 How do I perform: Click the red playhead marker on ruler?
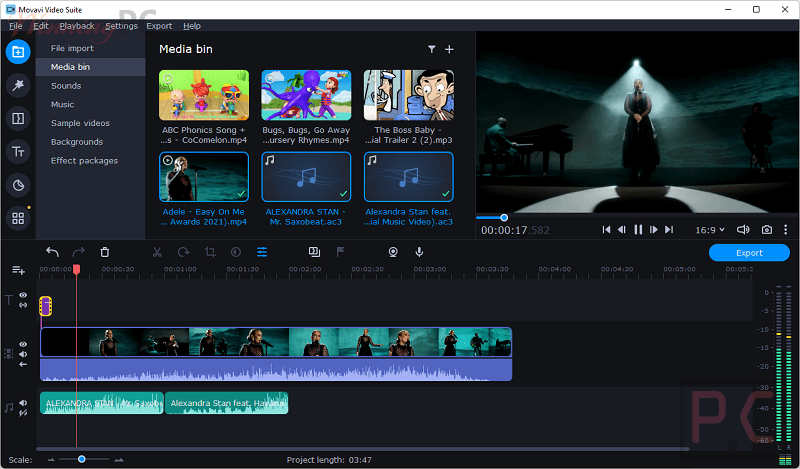point(77,269)
